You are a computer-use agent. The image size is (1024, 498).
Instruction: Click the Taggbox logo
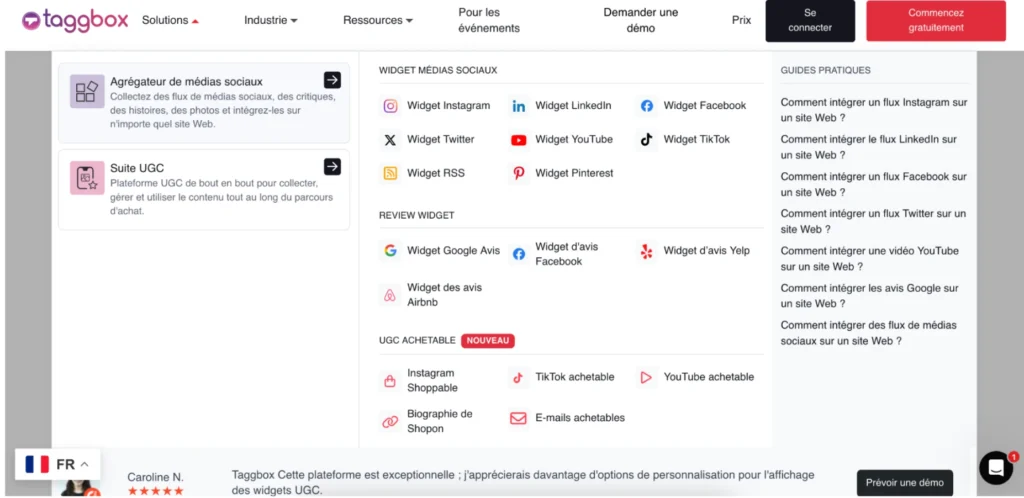tap(75, 20)
